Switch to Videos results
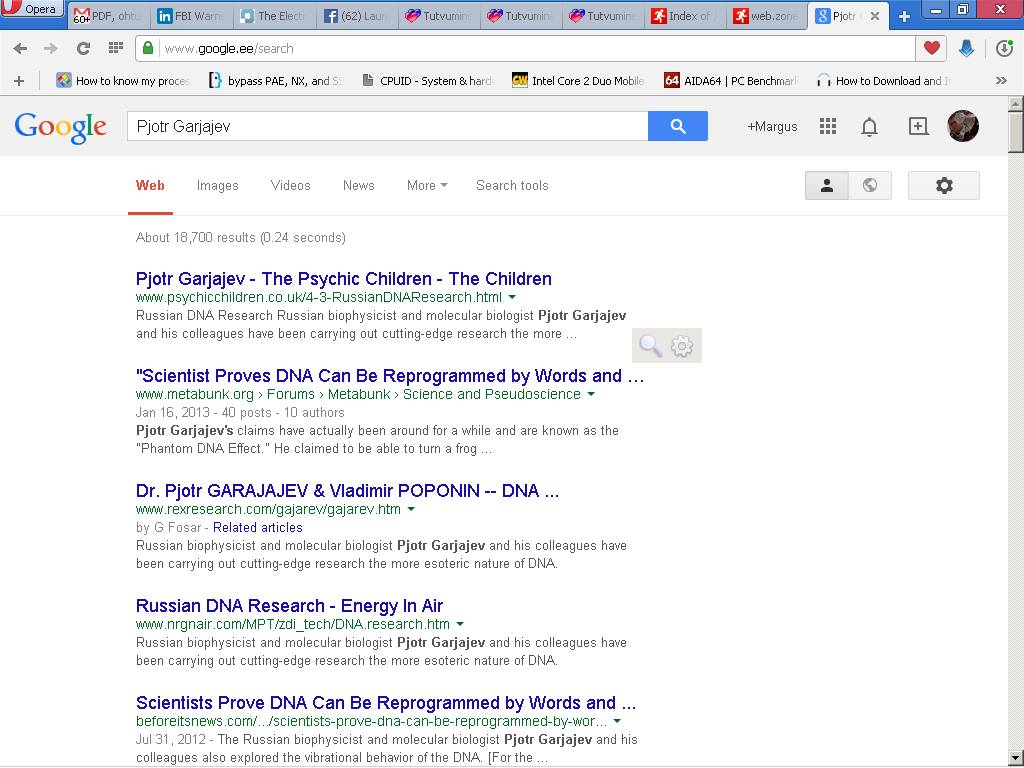The height and width of the screenshot is (768, 1024). point(291,185)
